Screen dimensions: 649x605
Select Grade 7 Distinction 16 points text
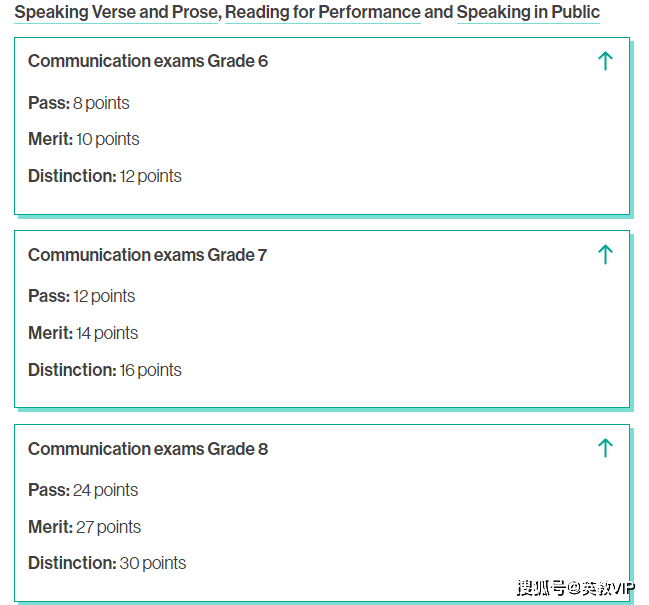tap(105, 370)
